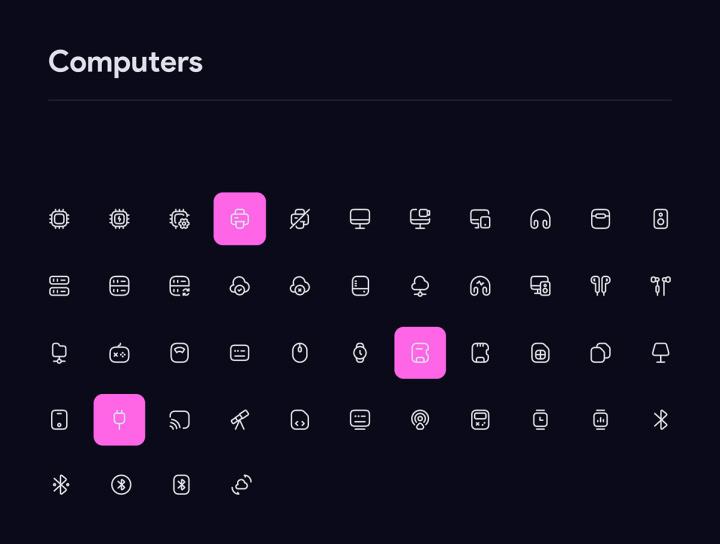Pick the game controller icon
This screenshot has width=720, height=544.
click(120, 353)
